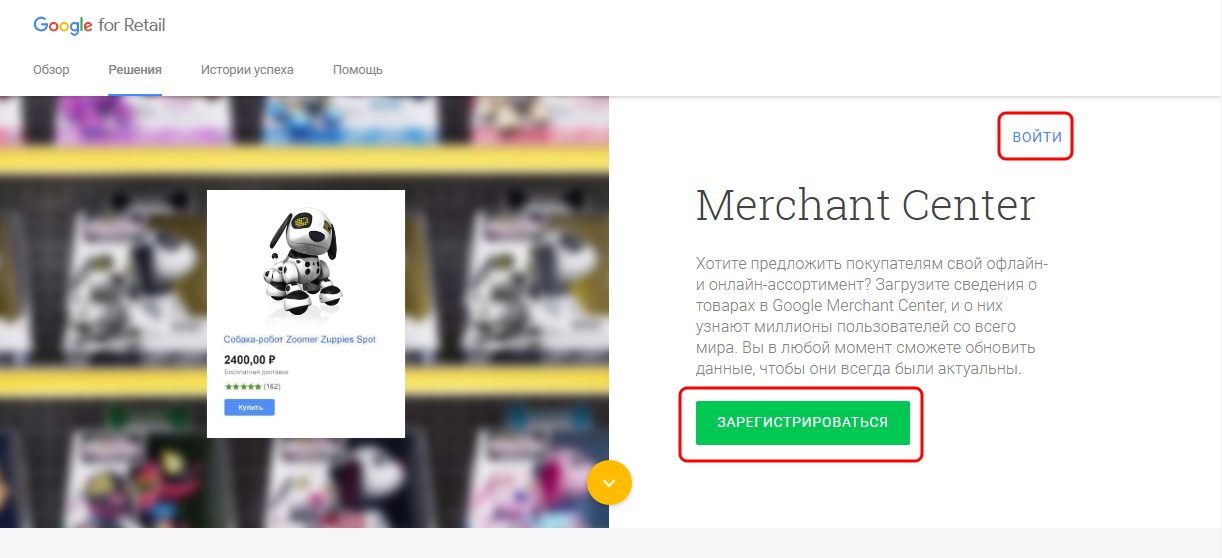Open the Обзор tab
Image resolution: width=1222 pixels, height=558 pixels.
pos(51,70)
